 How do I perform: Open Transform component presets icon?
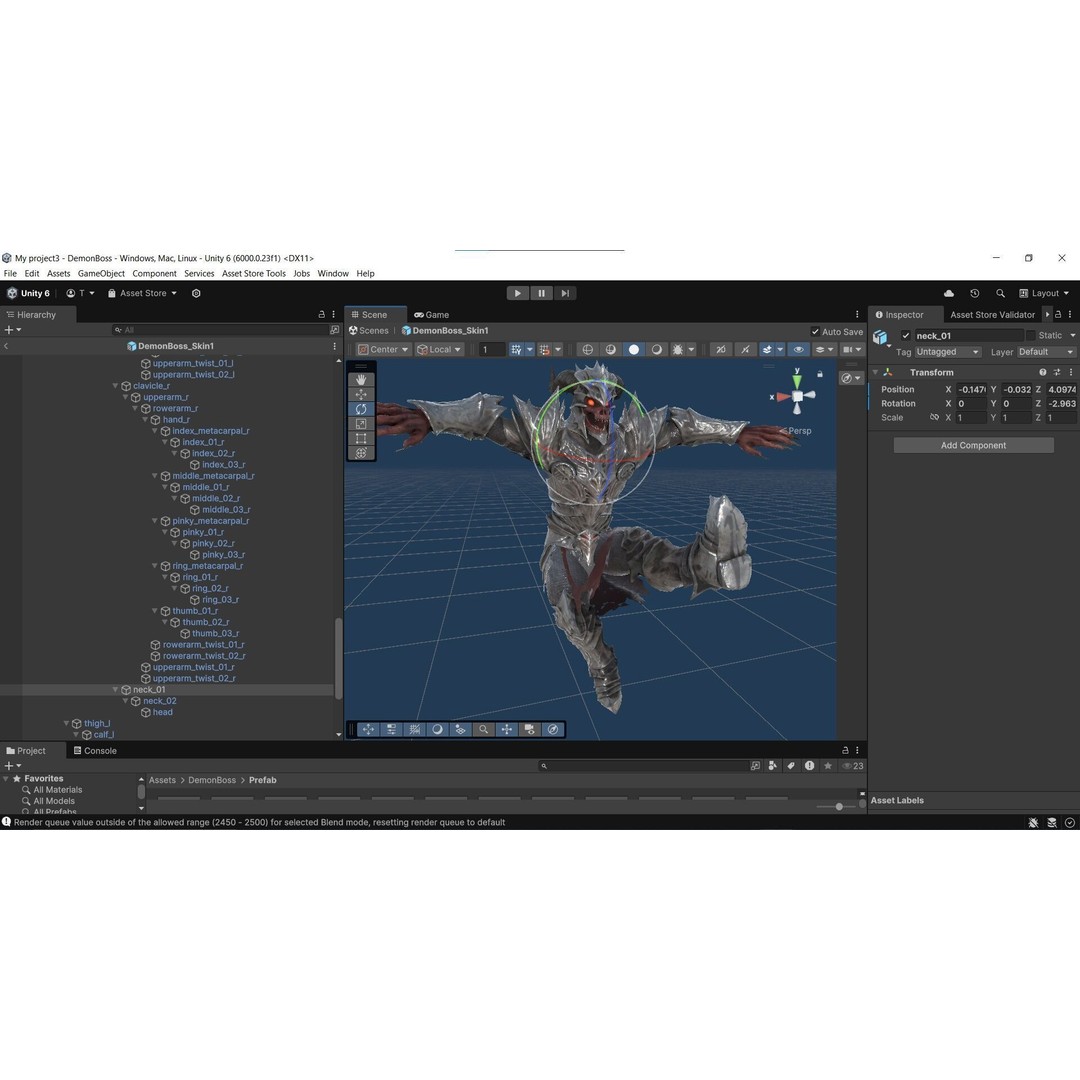point(1057,372)
